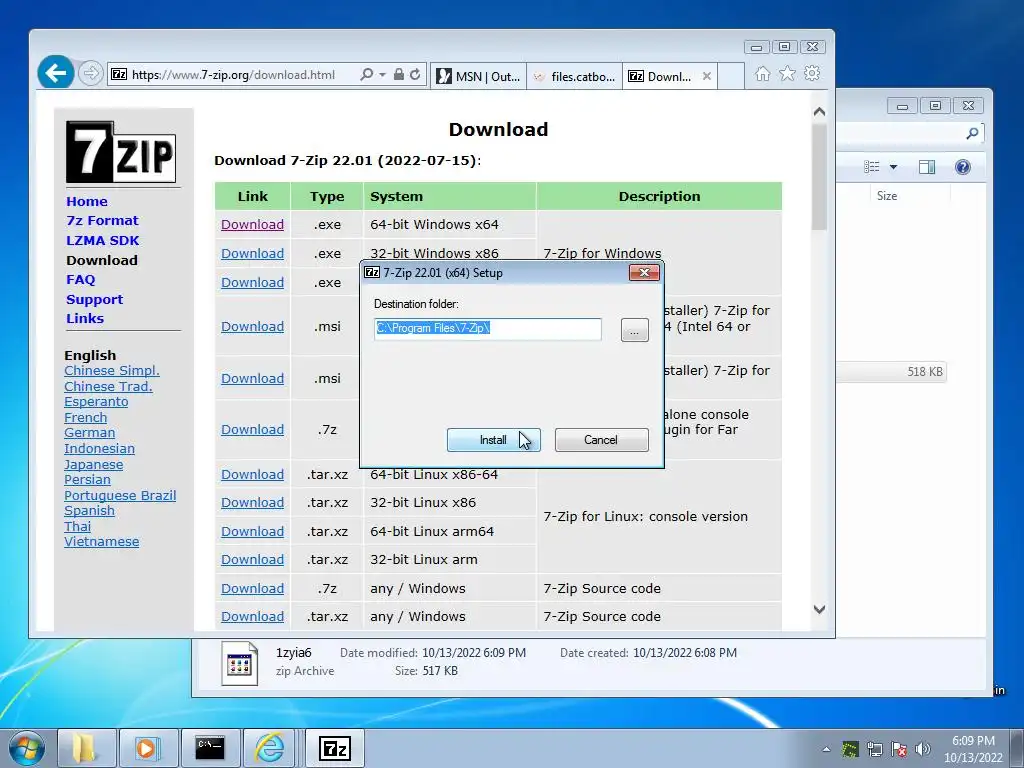The height and width of the screenshot is (768, 1024).
Task: Open Internet Explorer taskbar icon
Action: pos(270,748)
